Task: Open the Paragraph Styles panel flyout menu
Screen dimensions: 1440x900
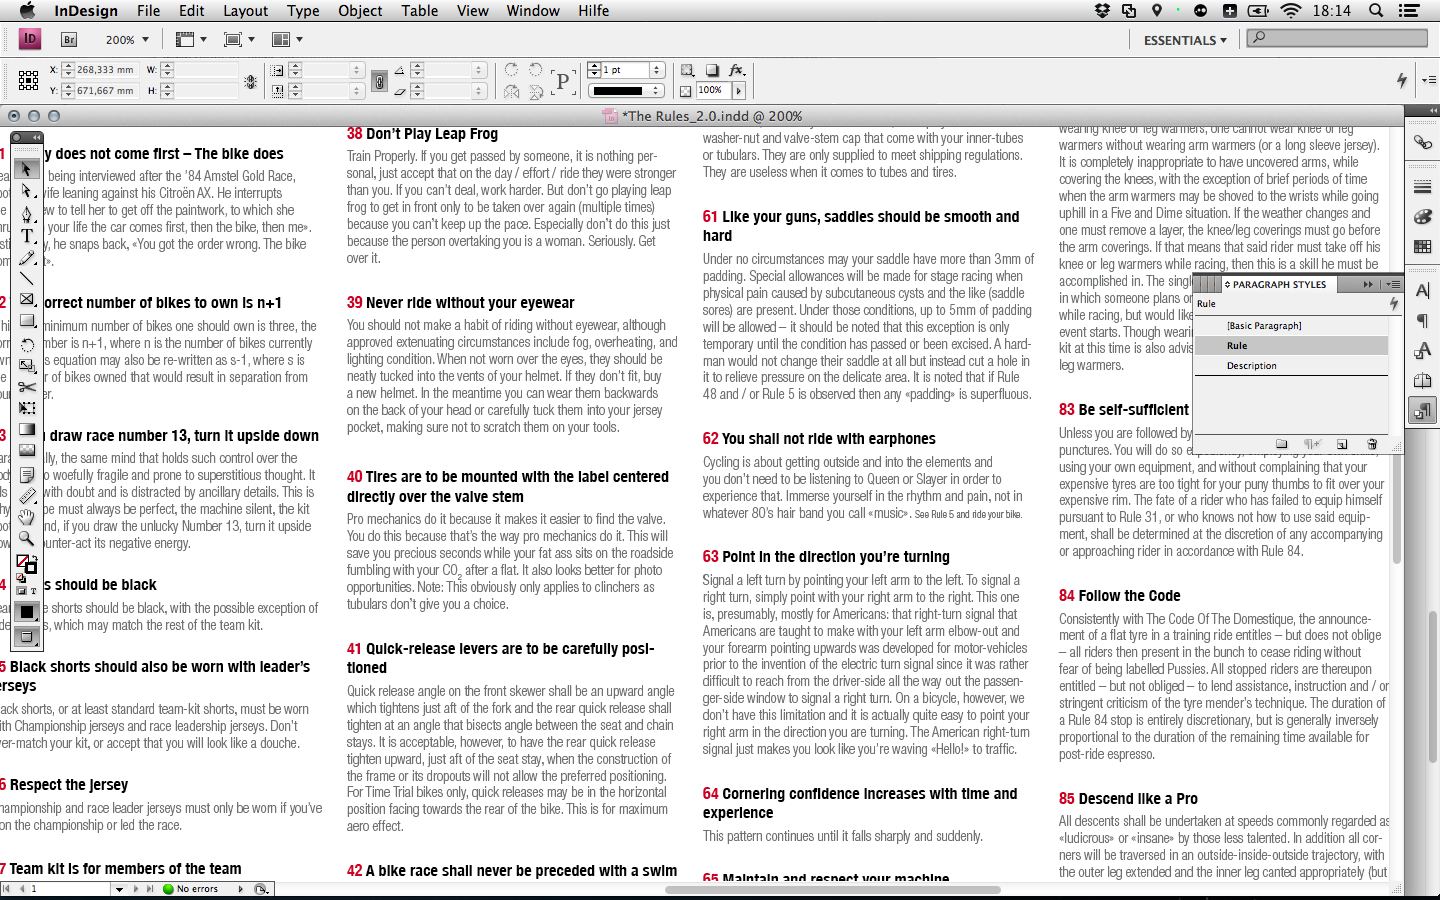Action: [x=1393, y=284]
